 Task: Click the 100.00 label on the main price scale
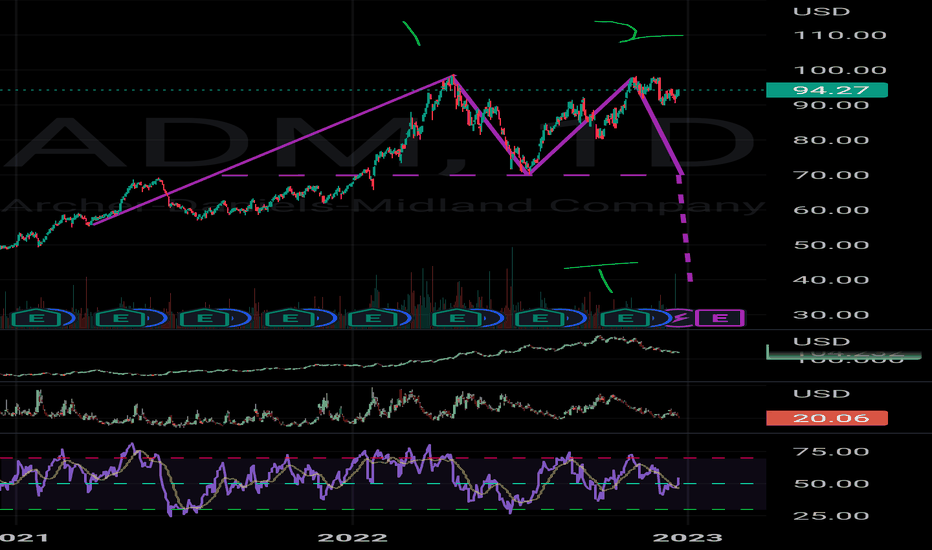840,70
